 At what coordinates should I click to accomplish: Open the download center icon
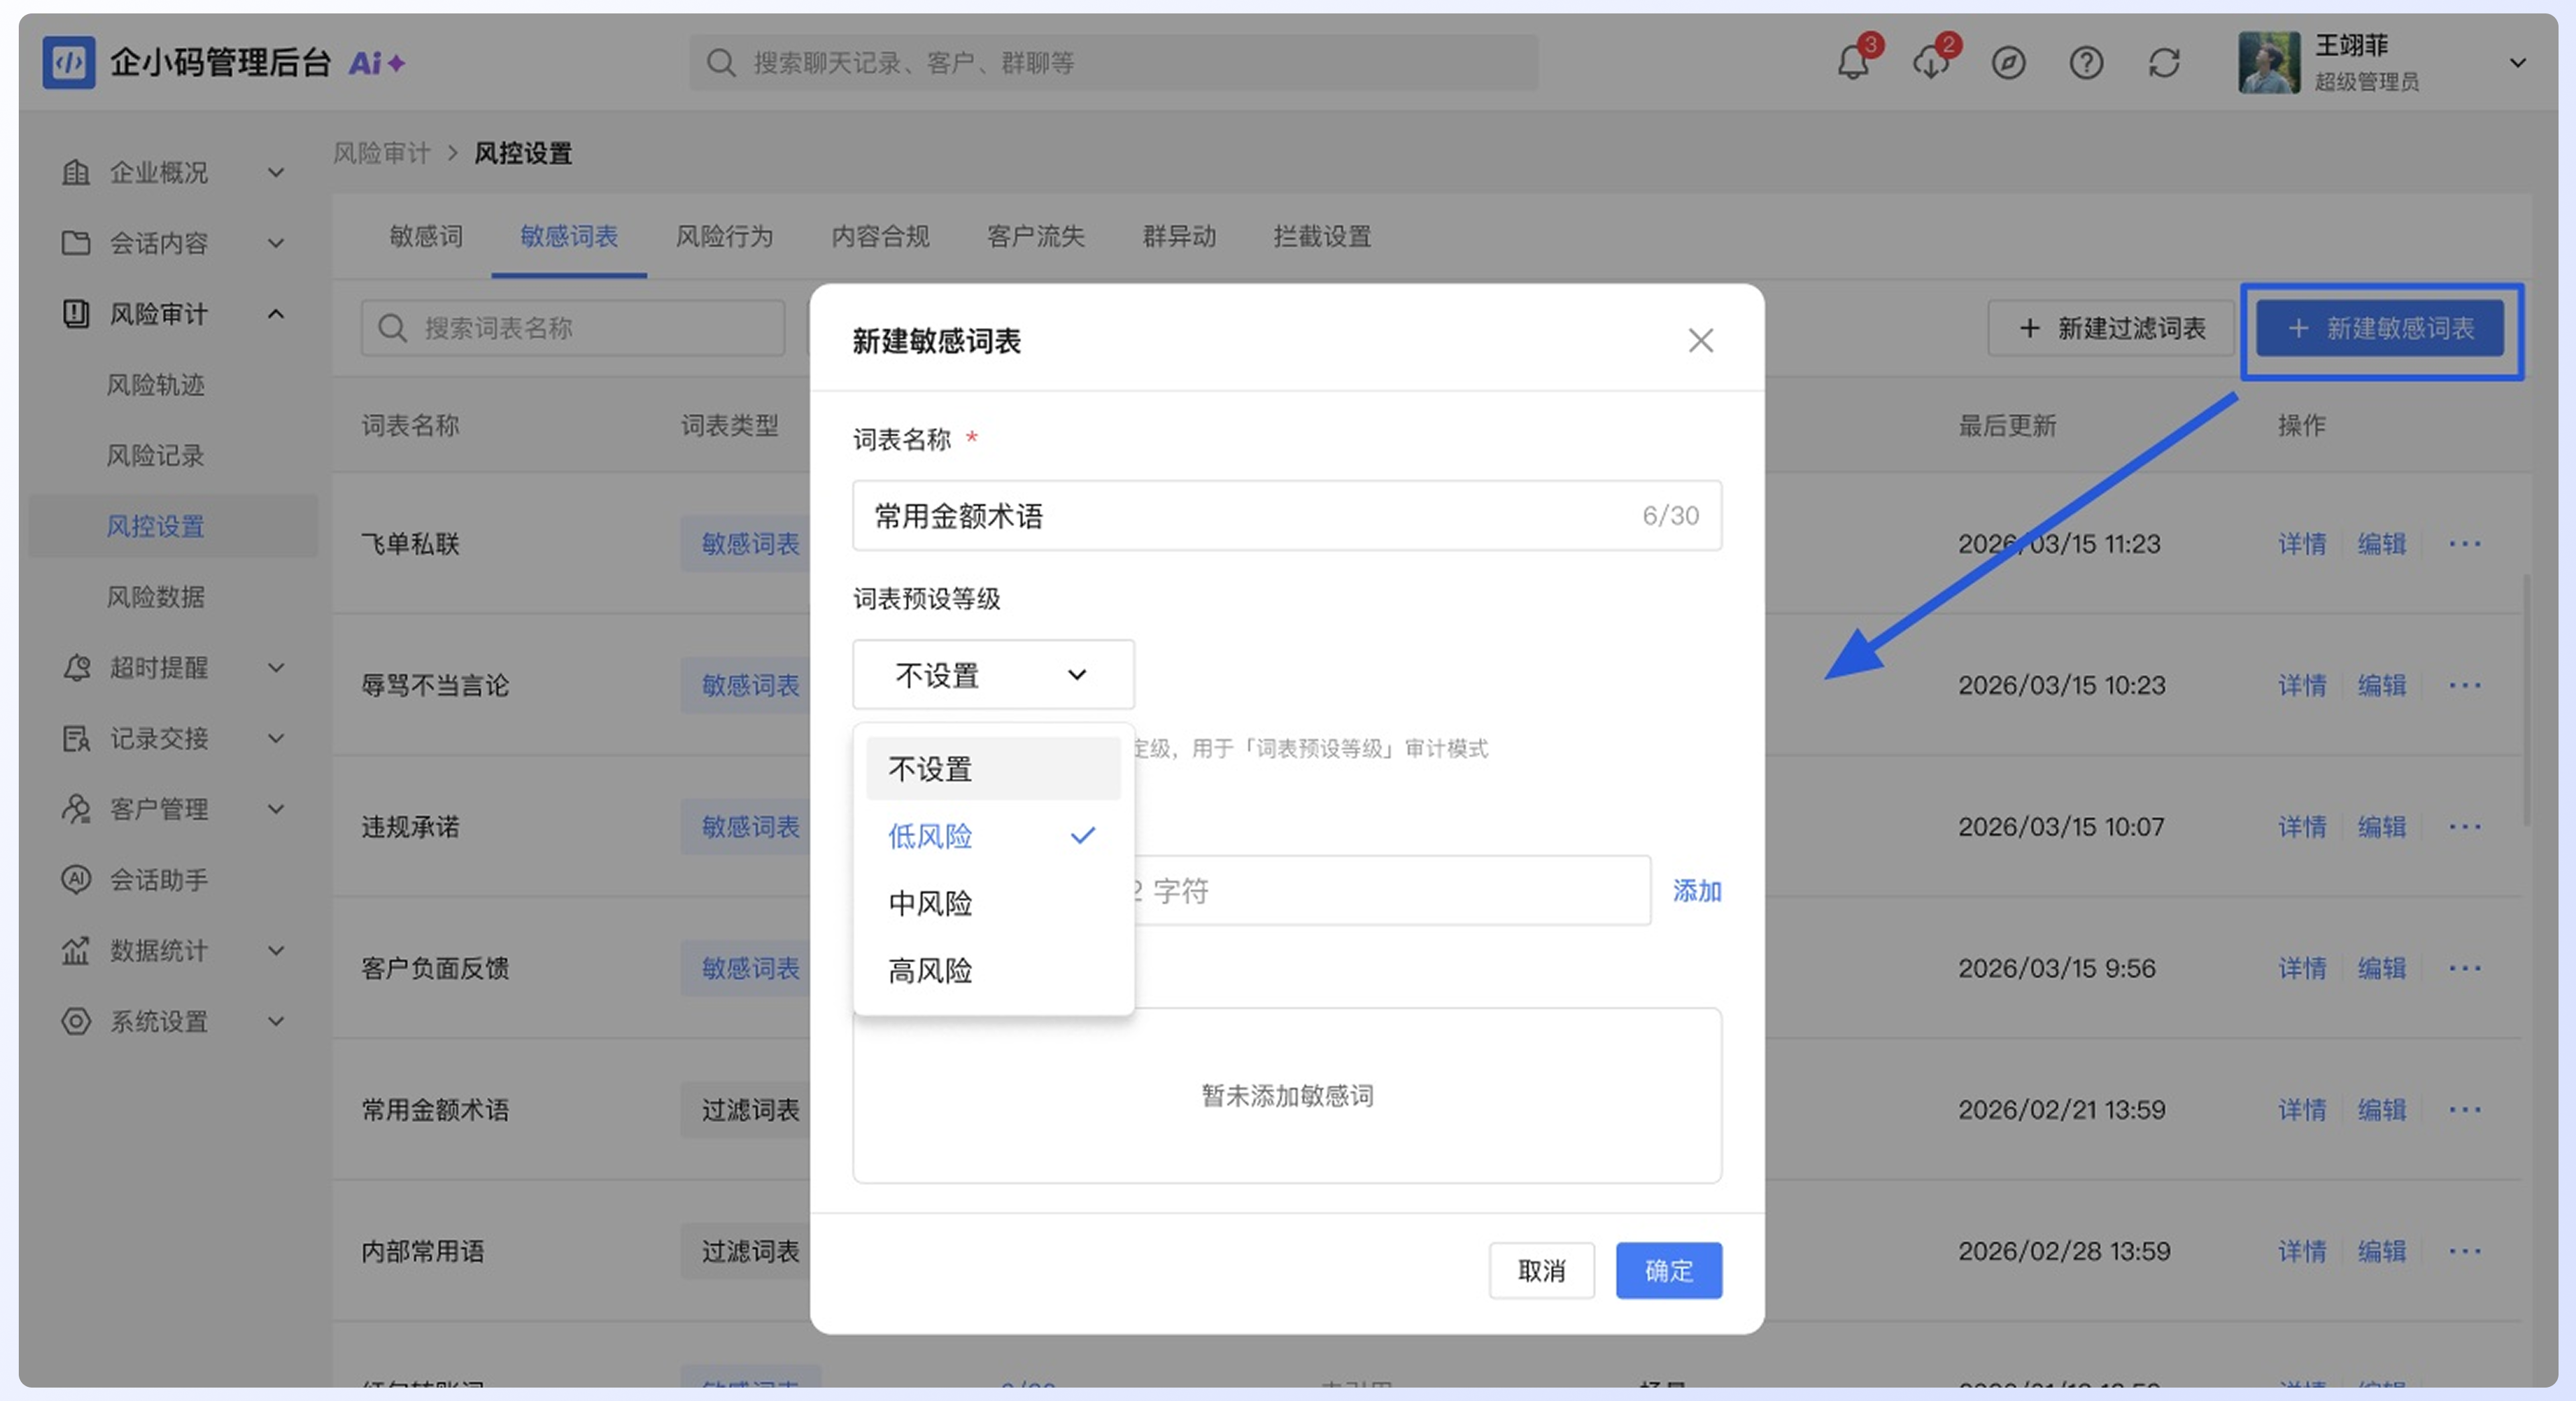[x=1930, y=63]
